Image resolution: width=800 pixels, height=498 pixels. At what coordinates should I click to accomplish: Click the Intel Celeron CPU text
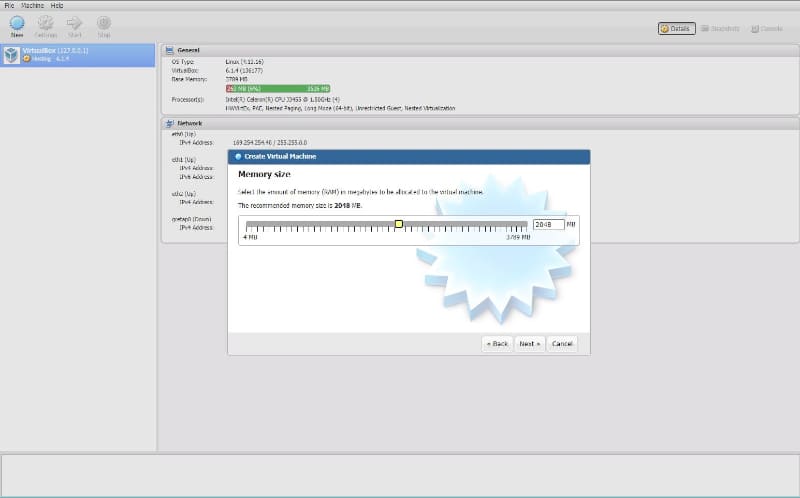[x=283, y=99]
